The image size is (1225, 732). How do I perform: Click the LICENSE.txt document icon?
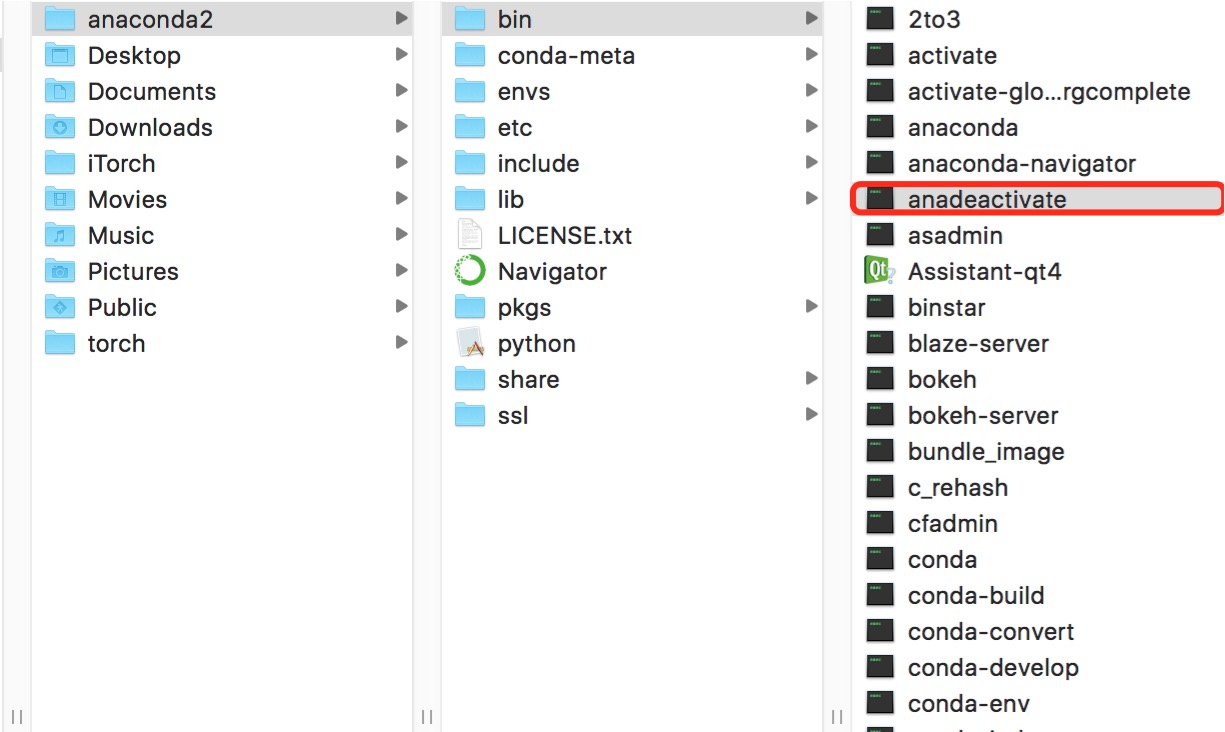click(470, 235)
